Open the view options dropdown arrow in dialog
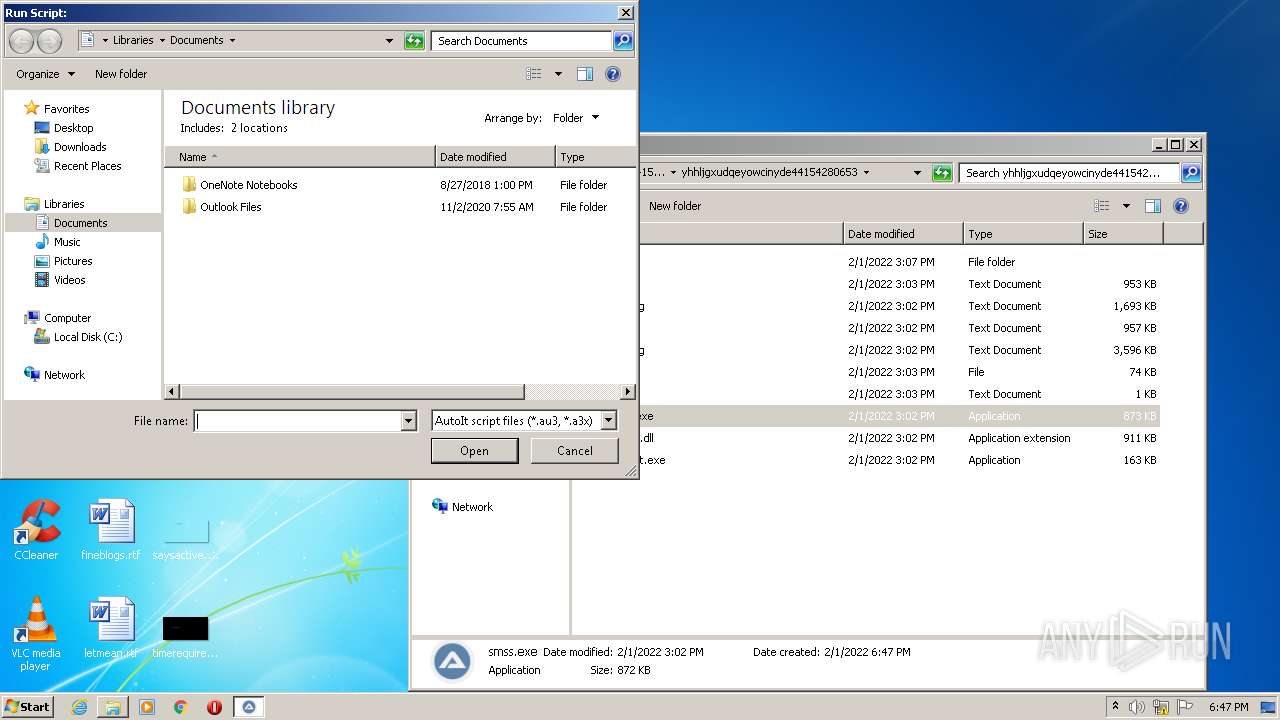The height and width of the screenshot is (720, 1280). point(558,74)
